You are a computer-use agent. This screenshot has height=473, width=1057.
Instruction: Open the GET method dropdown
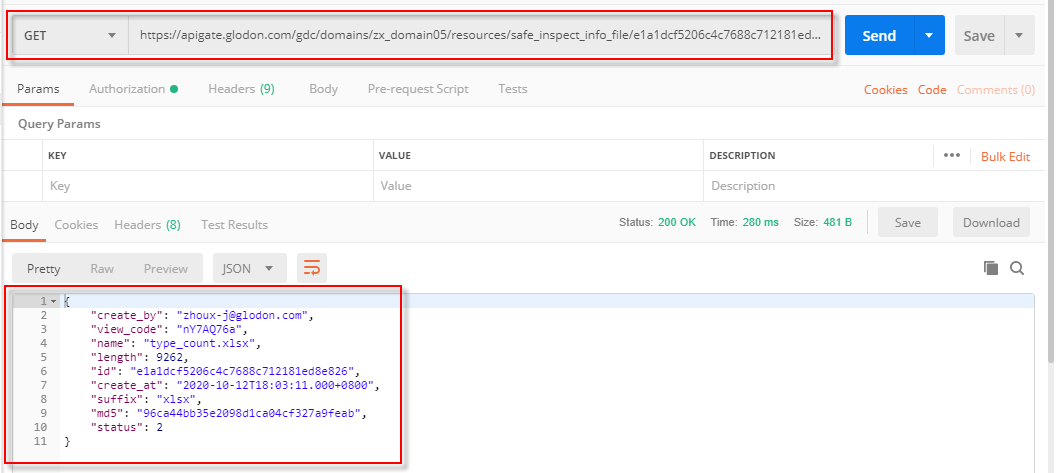(70, 36)
